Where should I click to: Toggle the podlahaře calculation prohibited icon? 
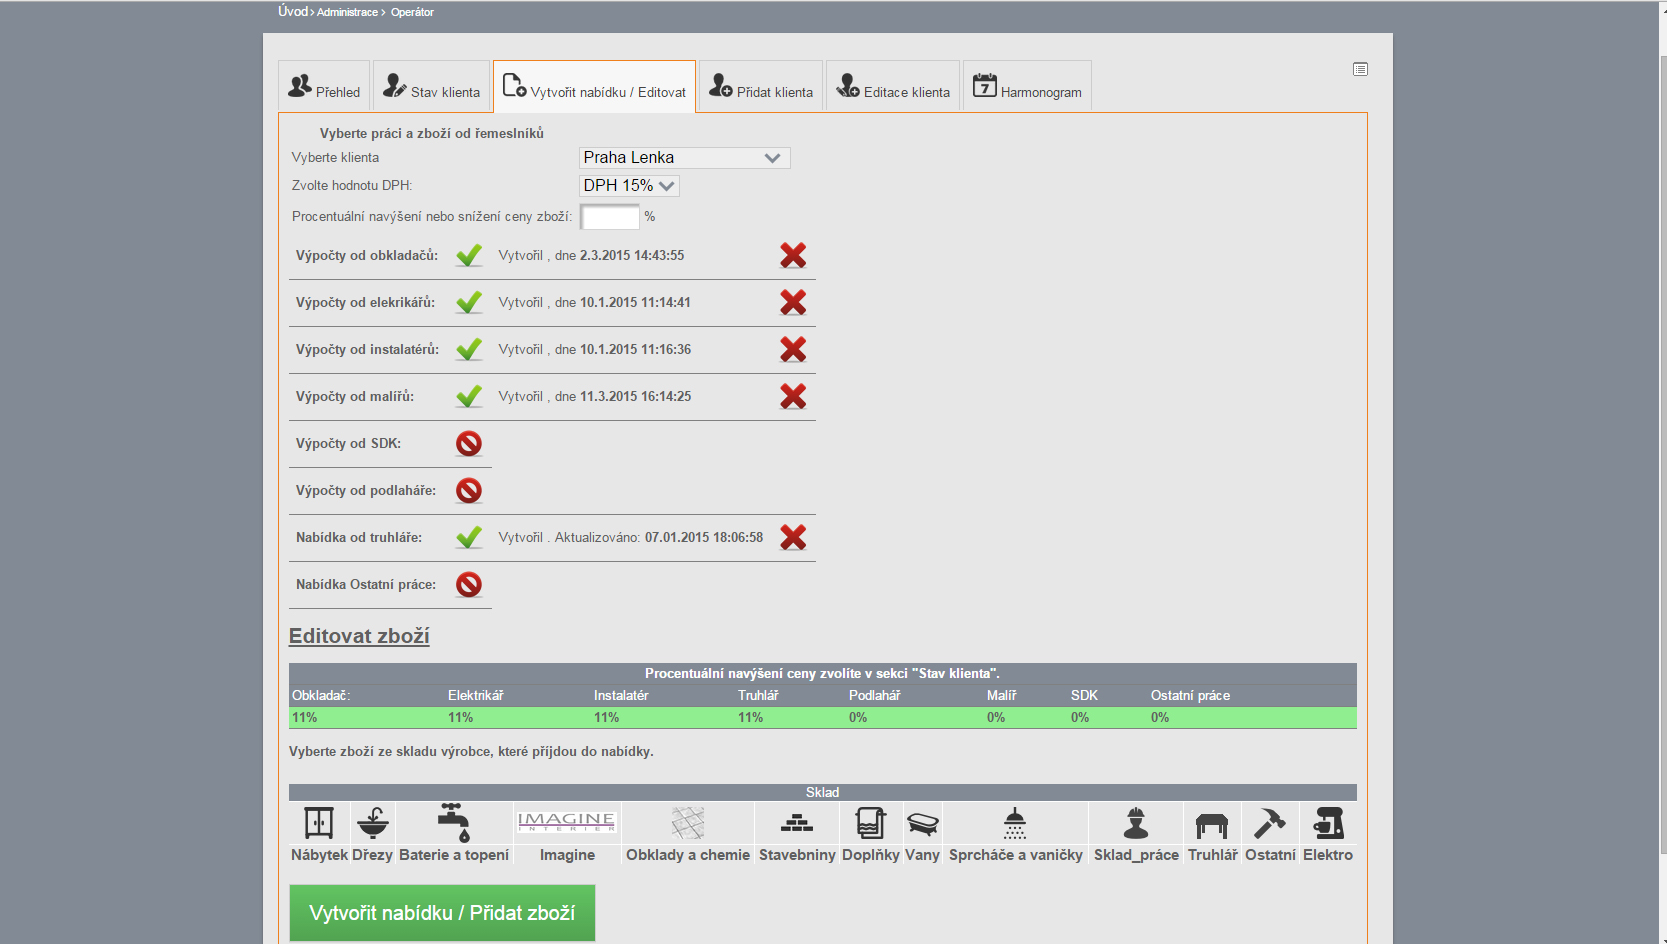pyautogui.click(x=469, y=491)
